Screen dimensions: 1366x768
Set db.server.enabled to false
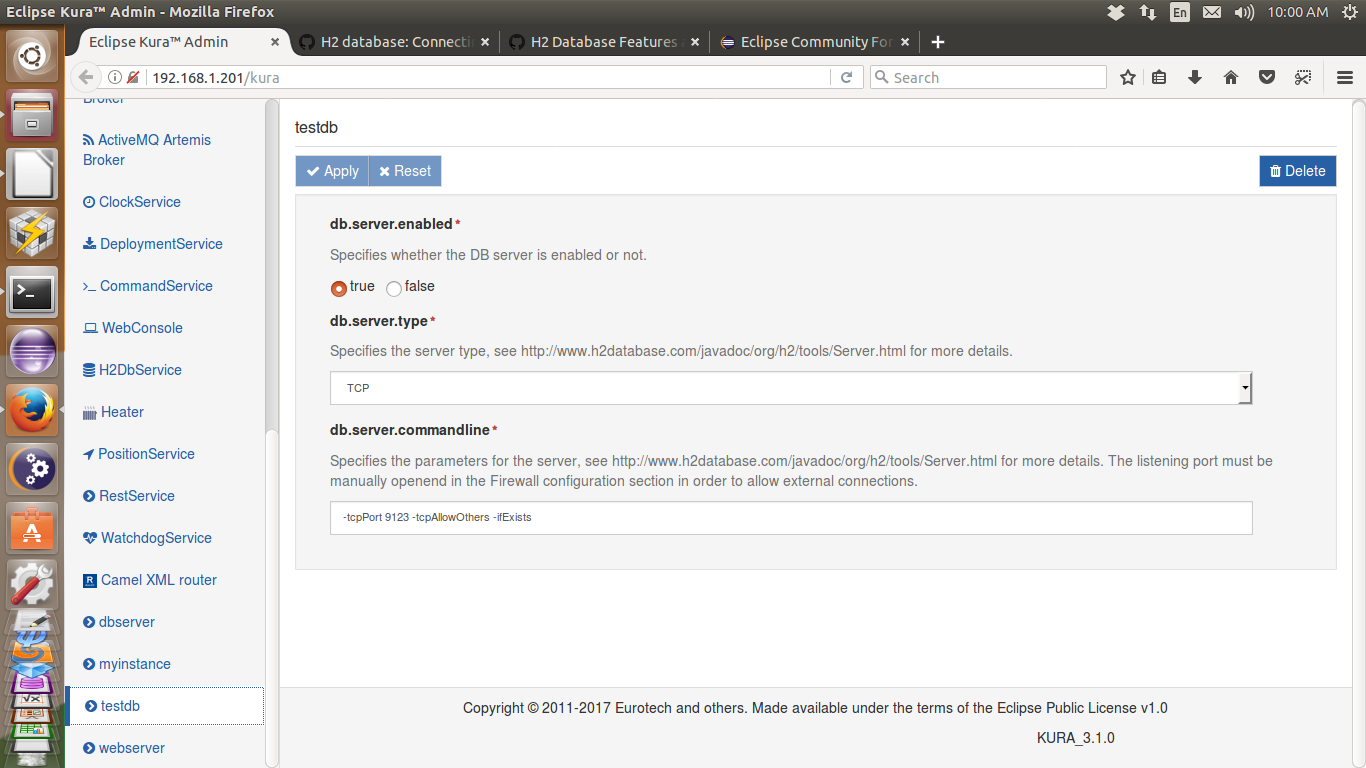(394, 288)
